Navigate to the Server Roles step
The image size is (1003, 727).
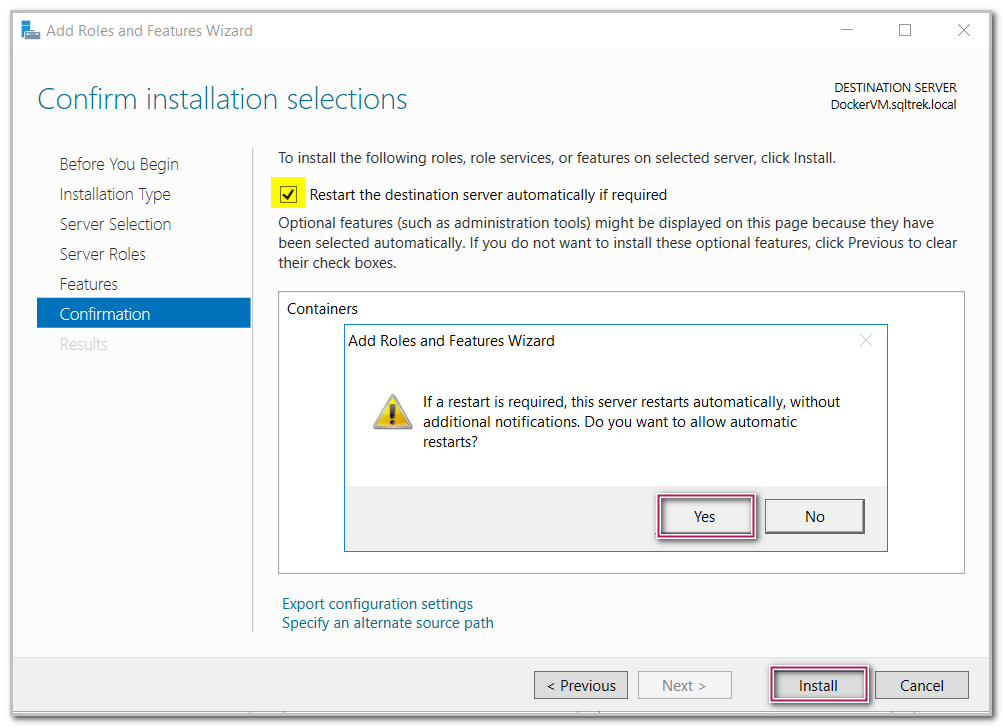coord(102,253)
